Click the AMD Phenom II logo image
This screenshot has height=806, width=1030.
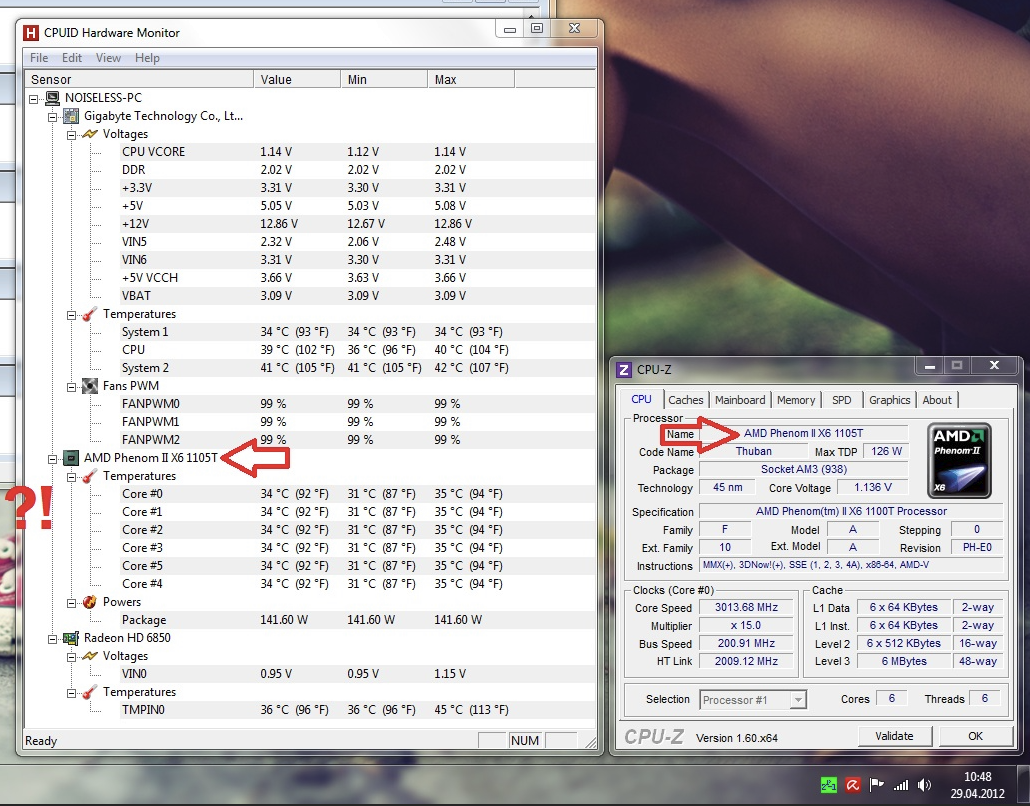click(959, 460)
